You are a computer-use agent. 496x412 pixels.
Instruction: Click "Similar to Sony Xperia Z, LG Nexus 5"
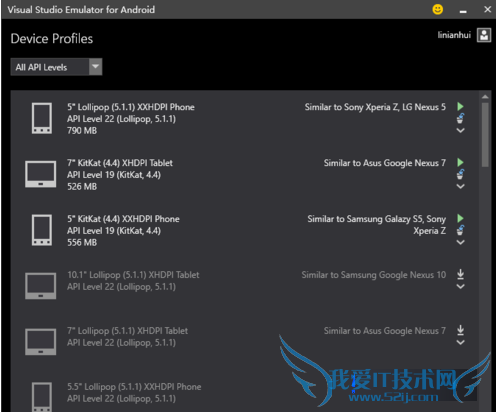375,107
